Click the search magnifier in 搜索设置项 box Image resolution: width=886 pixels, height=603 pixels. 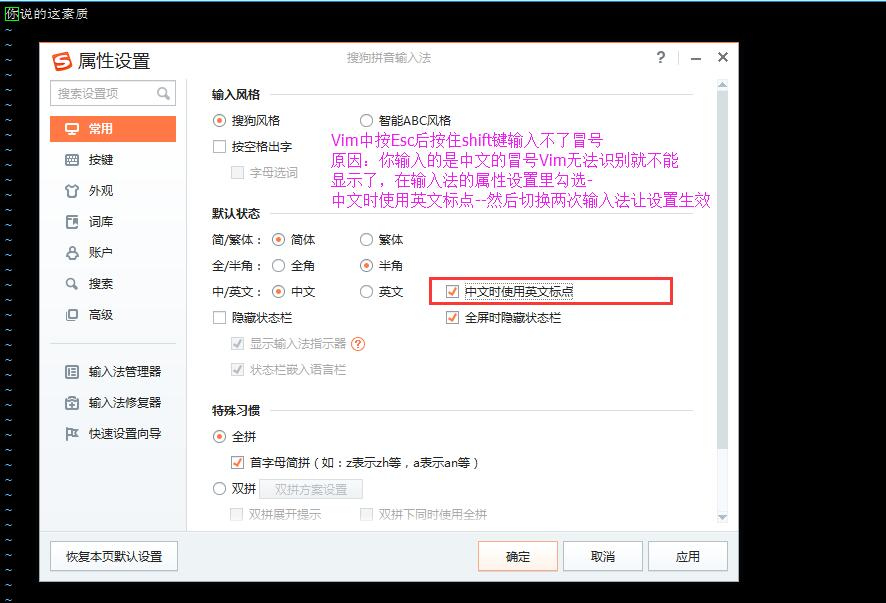(163, 93)
